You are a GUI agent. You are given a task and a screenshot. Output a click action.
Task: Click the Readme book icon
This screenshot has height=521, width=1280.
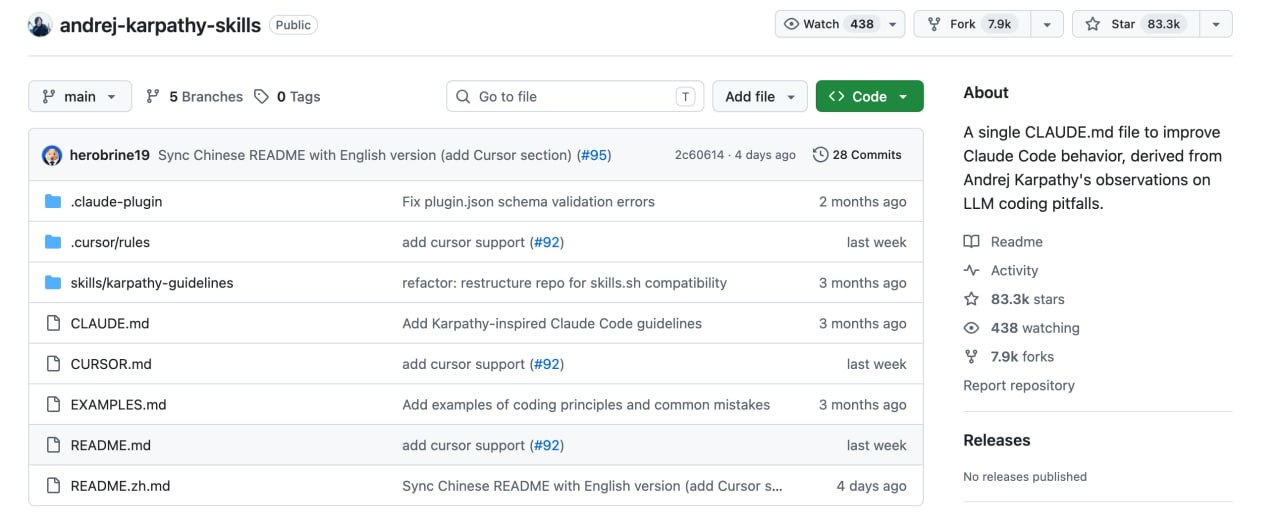(x=971, y=242)
